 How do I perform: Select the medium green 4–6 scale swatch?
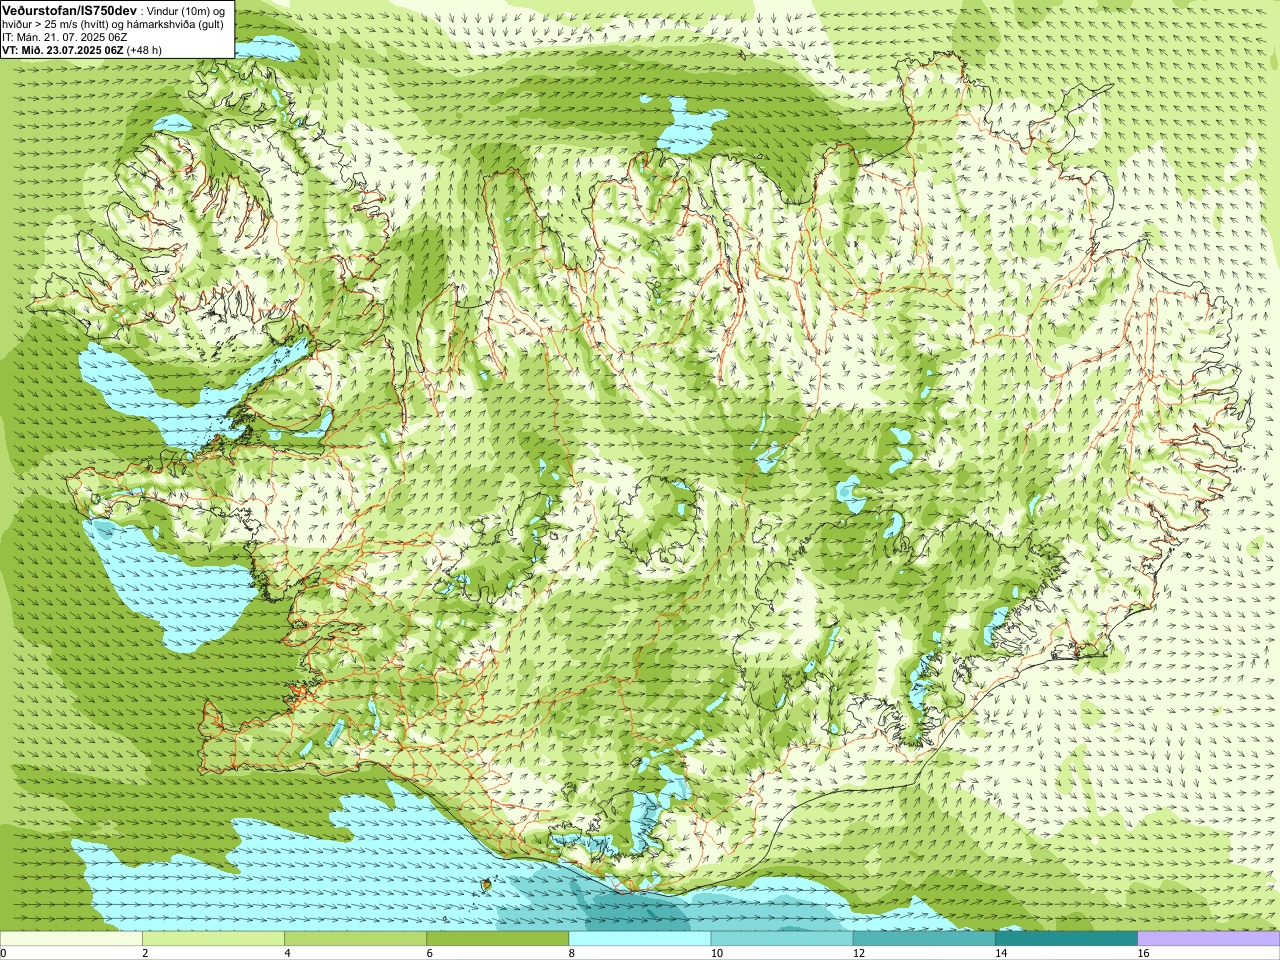coord(355,939)
